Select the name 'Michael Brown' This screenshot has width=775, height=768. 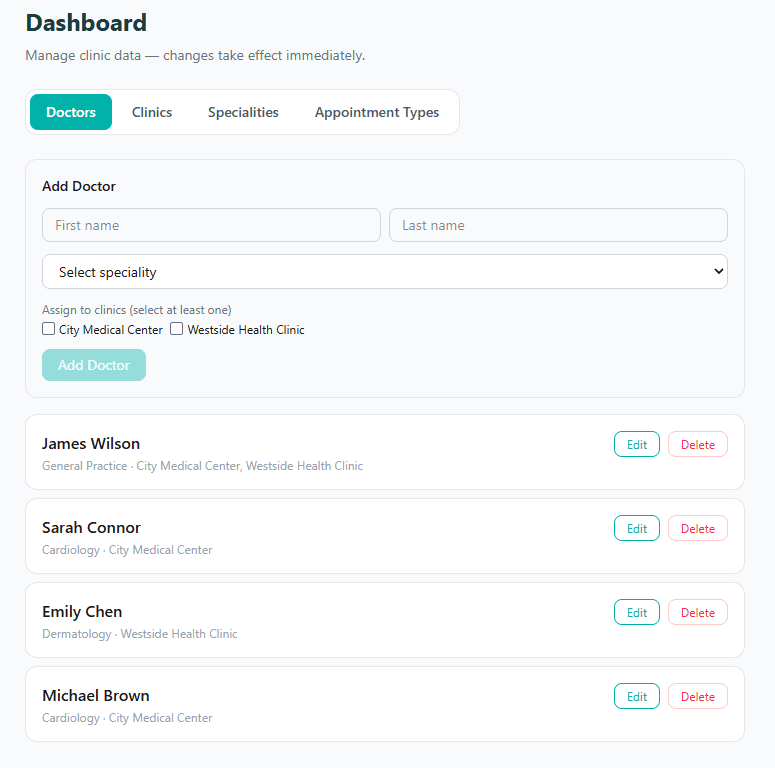96,696
